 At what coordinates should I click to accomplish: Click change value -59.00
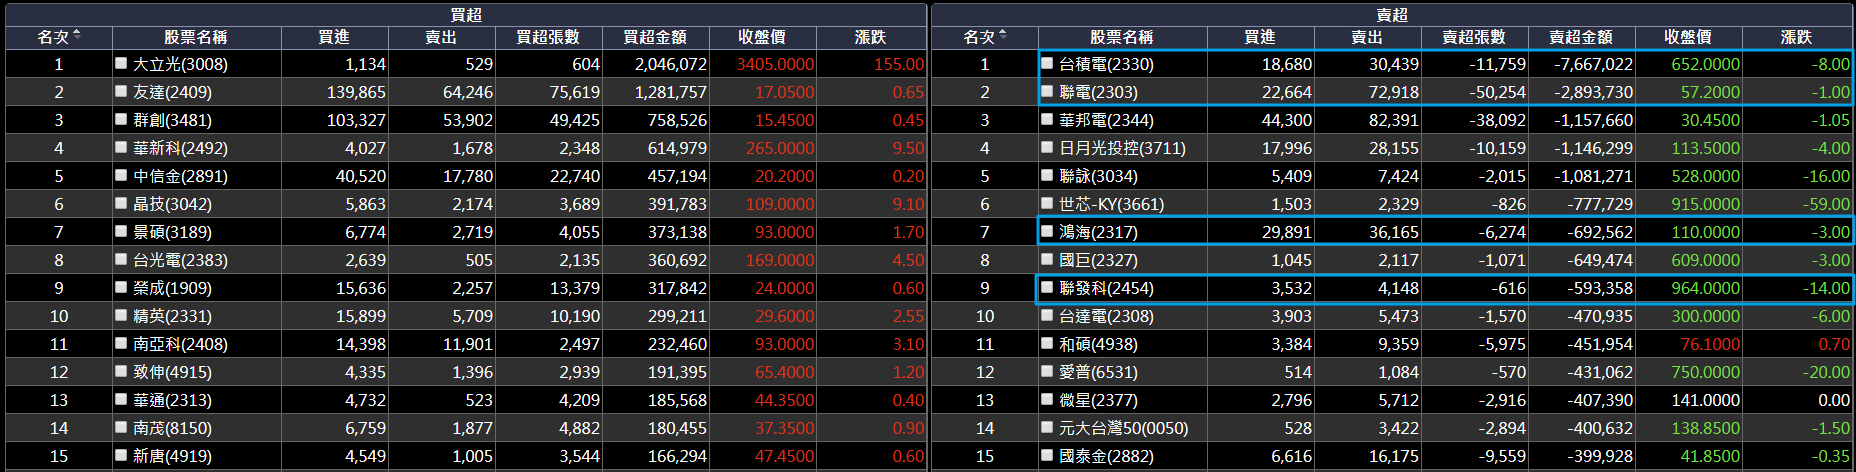tap(1830, 204)
